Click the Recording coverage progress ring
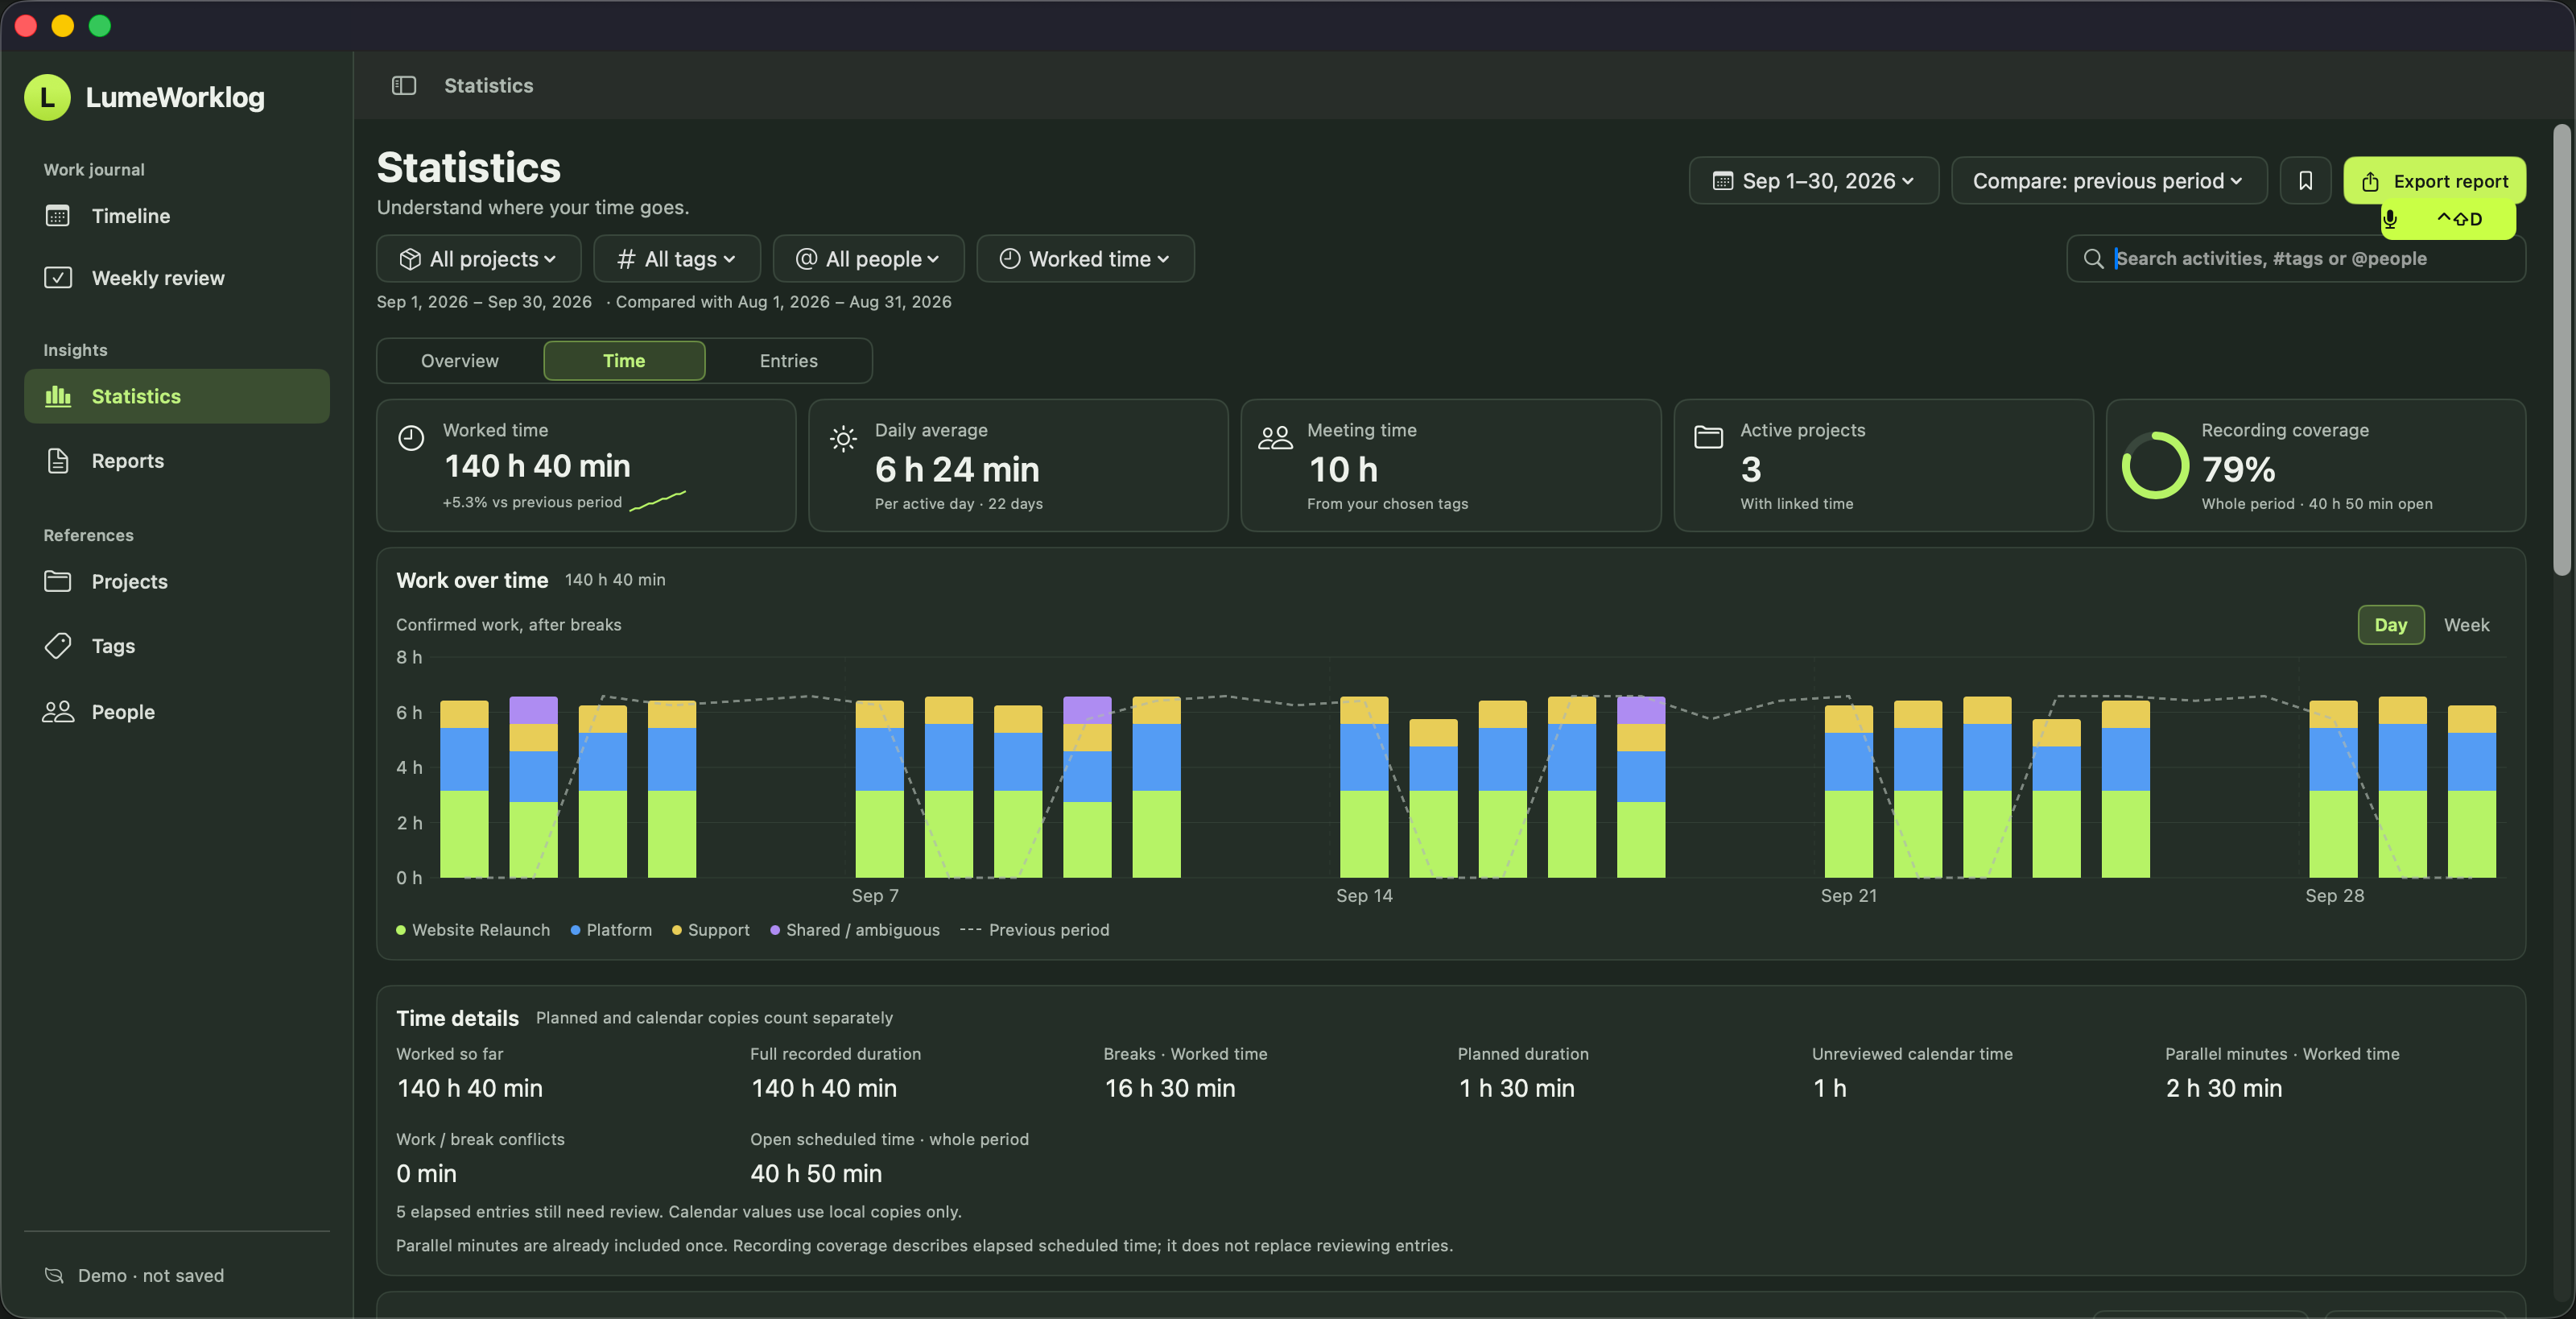Screen dimensions: 2576x1319 click(x=2155, y=465)
